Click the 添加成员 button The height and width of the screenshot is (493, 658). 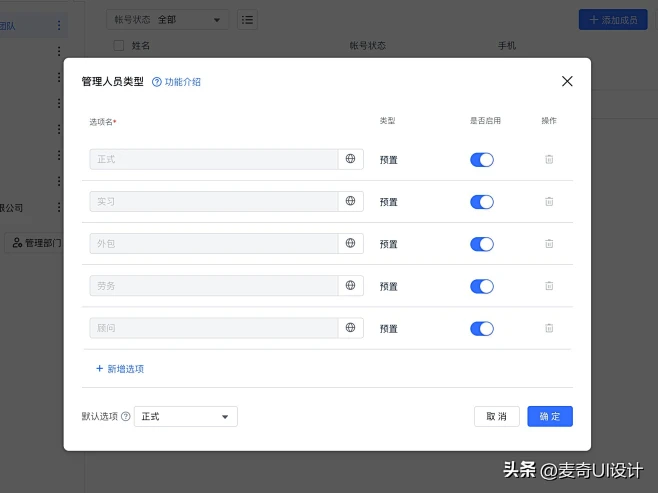tap(613, 20)
